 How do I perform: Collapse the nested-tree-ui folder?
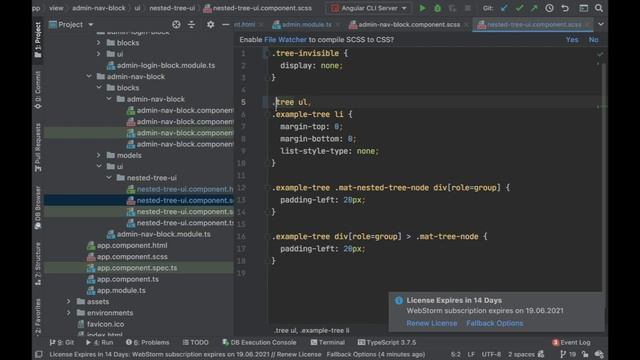click(109, 178)
